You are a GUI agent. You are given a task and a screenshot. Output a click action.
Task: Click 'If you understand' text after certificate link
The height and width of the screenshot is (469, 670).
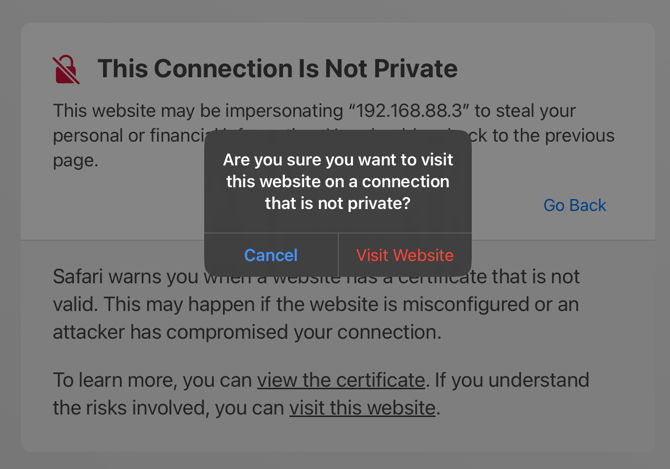pyautogui.click(x=512, y=380)
